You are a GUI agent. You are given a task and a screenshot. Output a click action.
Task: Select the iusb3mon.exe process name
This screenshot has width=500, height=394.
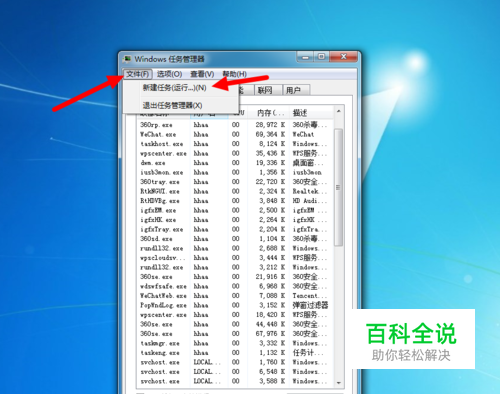[162, 172]
